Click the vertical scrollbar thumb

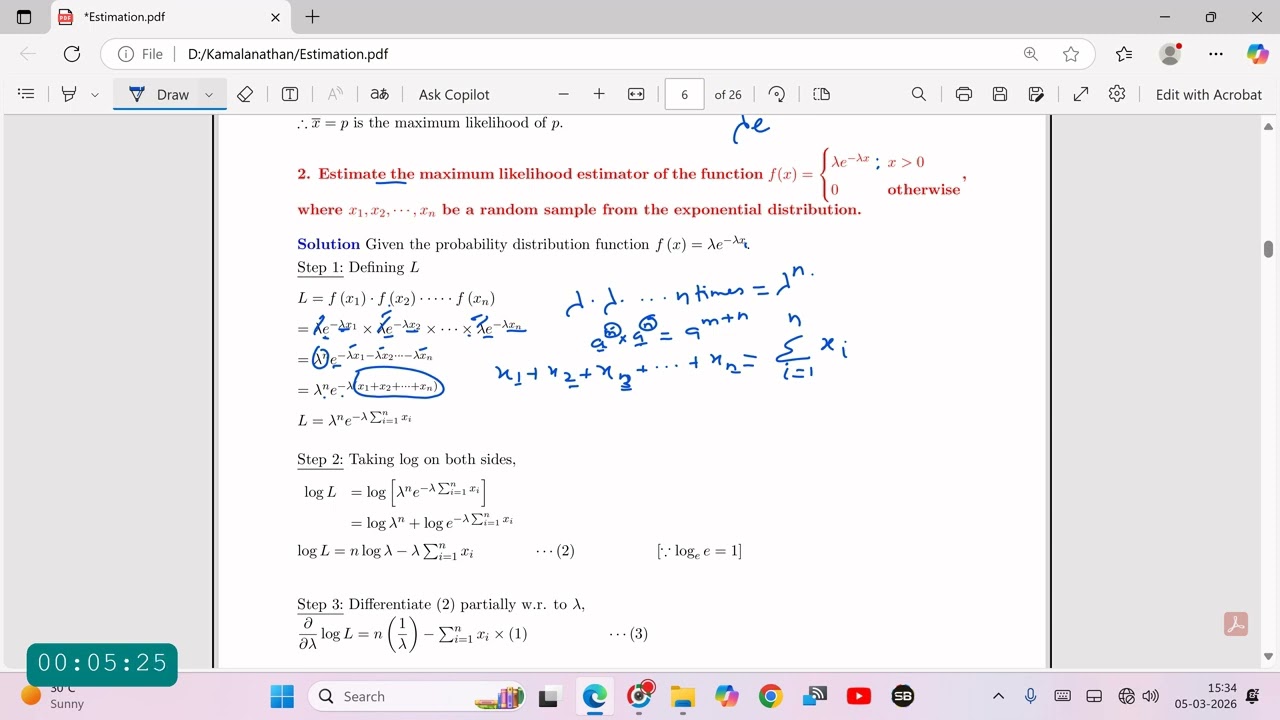point(1268,249)
